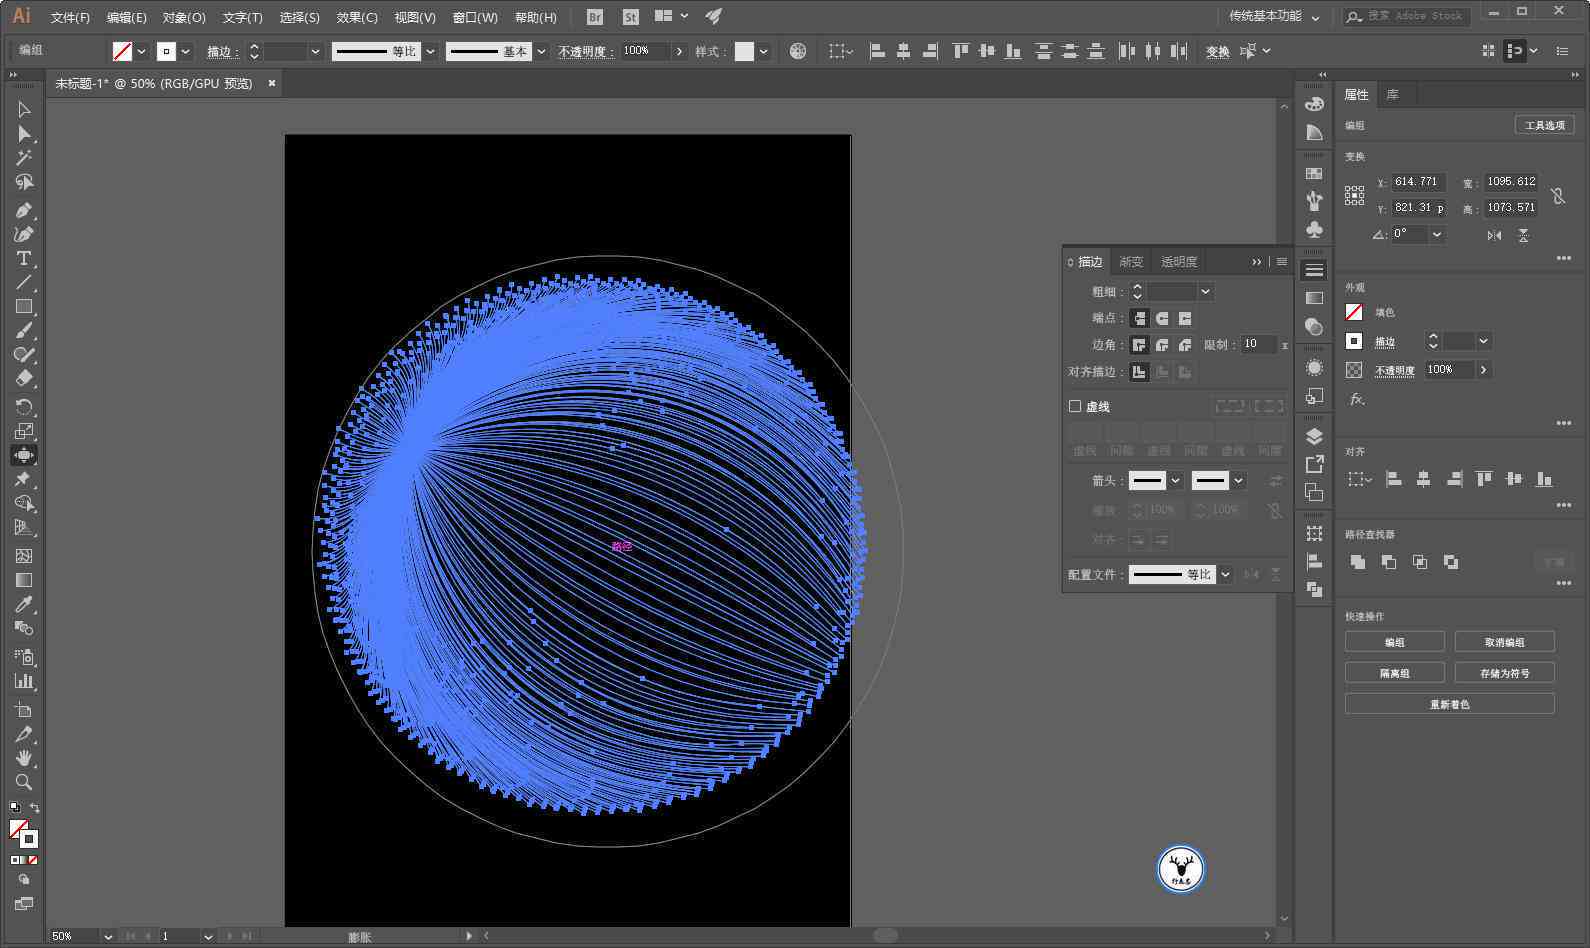Open the artboard number dropdown
Viewport: 1590px width, 948px height.
[208, 937]
